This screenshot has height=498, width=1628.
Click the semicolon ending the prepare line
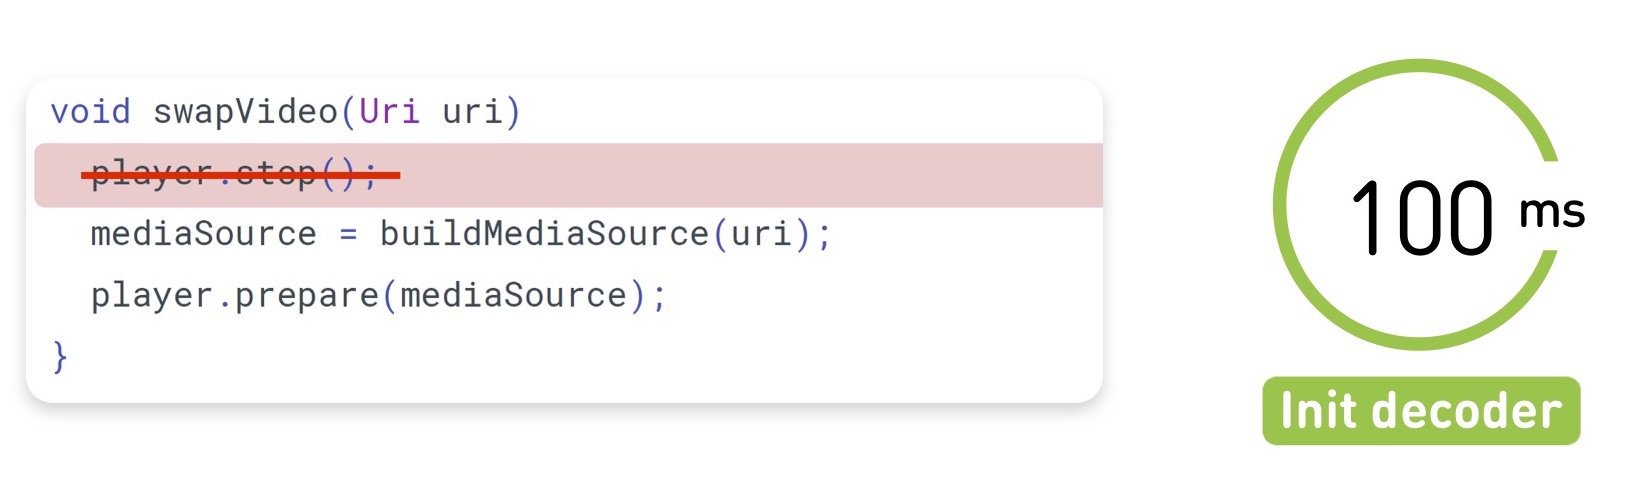659,297
